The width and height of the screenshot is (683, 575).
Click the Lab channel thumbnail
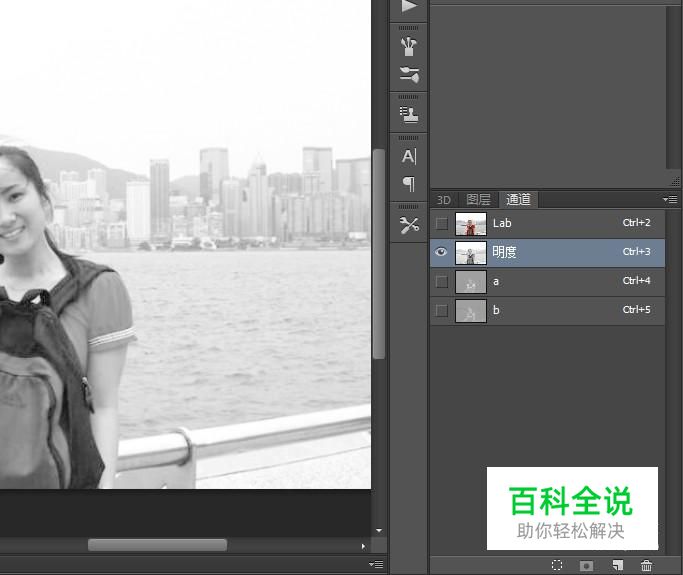471,224
